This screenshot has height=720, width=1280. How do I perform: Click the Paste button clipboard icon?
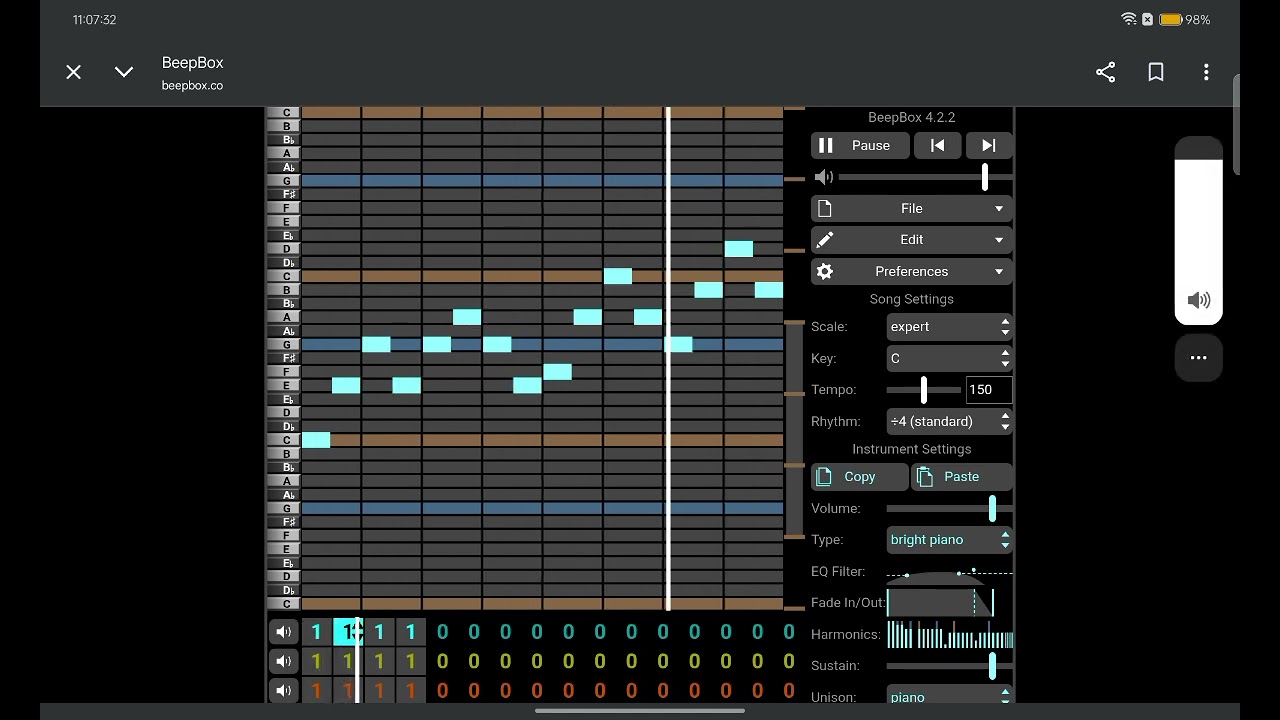point(925,477)
